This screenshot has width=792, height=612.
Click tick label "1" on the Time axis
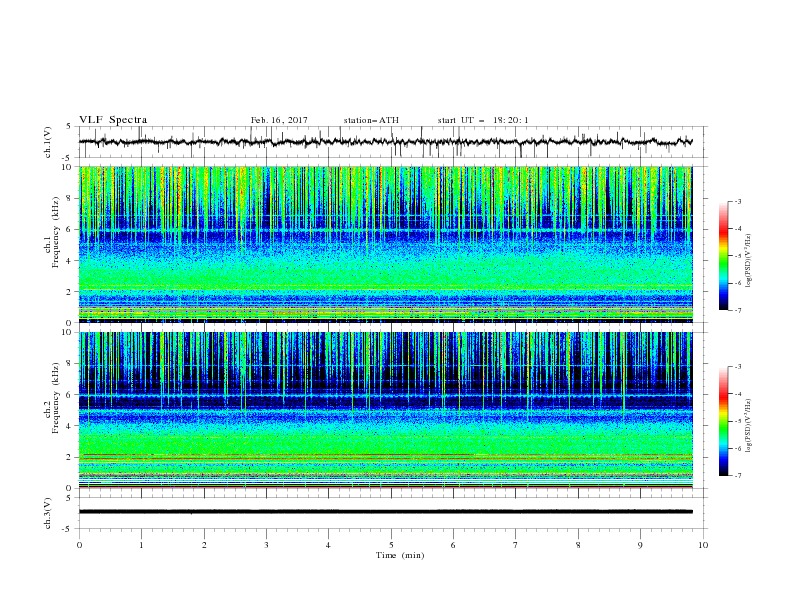pos(141,545)
